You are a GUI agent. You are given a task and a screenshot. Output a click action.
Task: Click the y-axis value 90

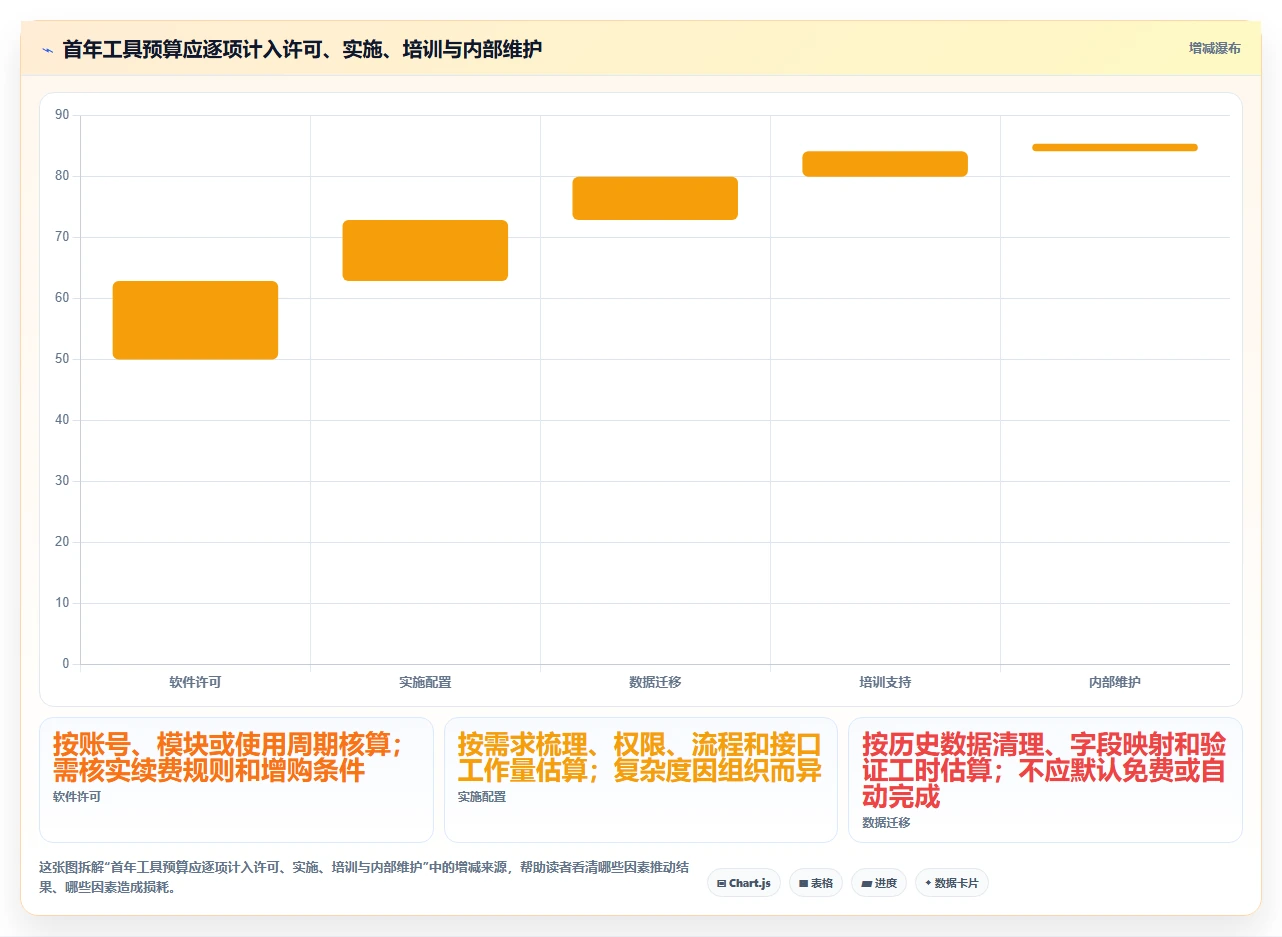click(62, 115)
